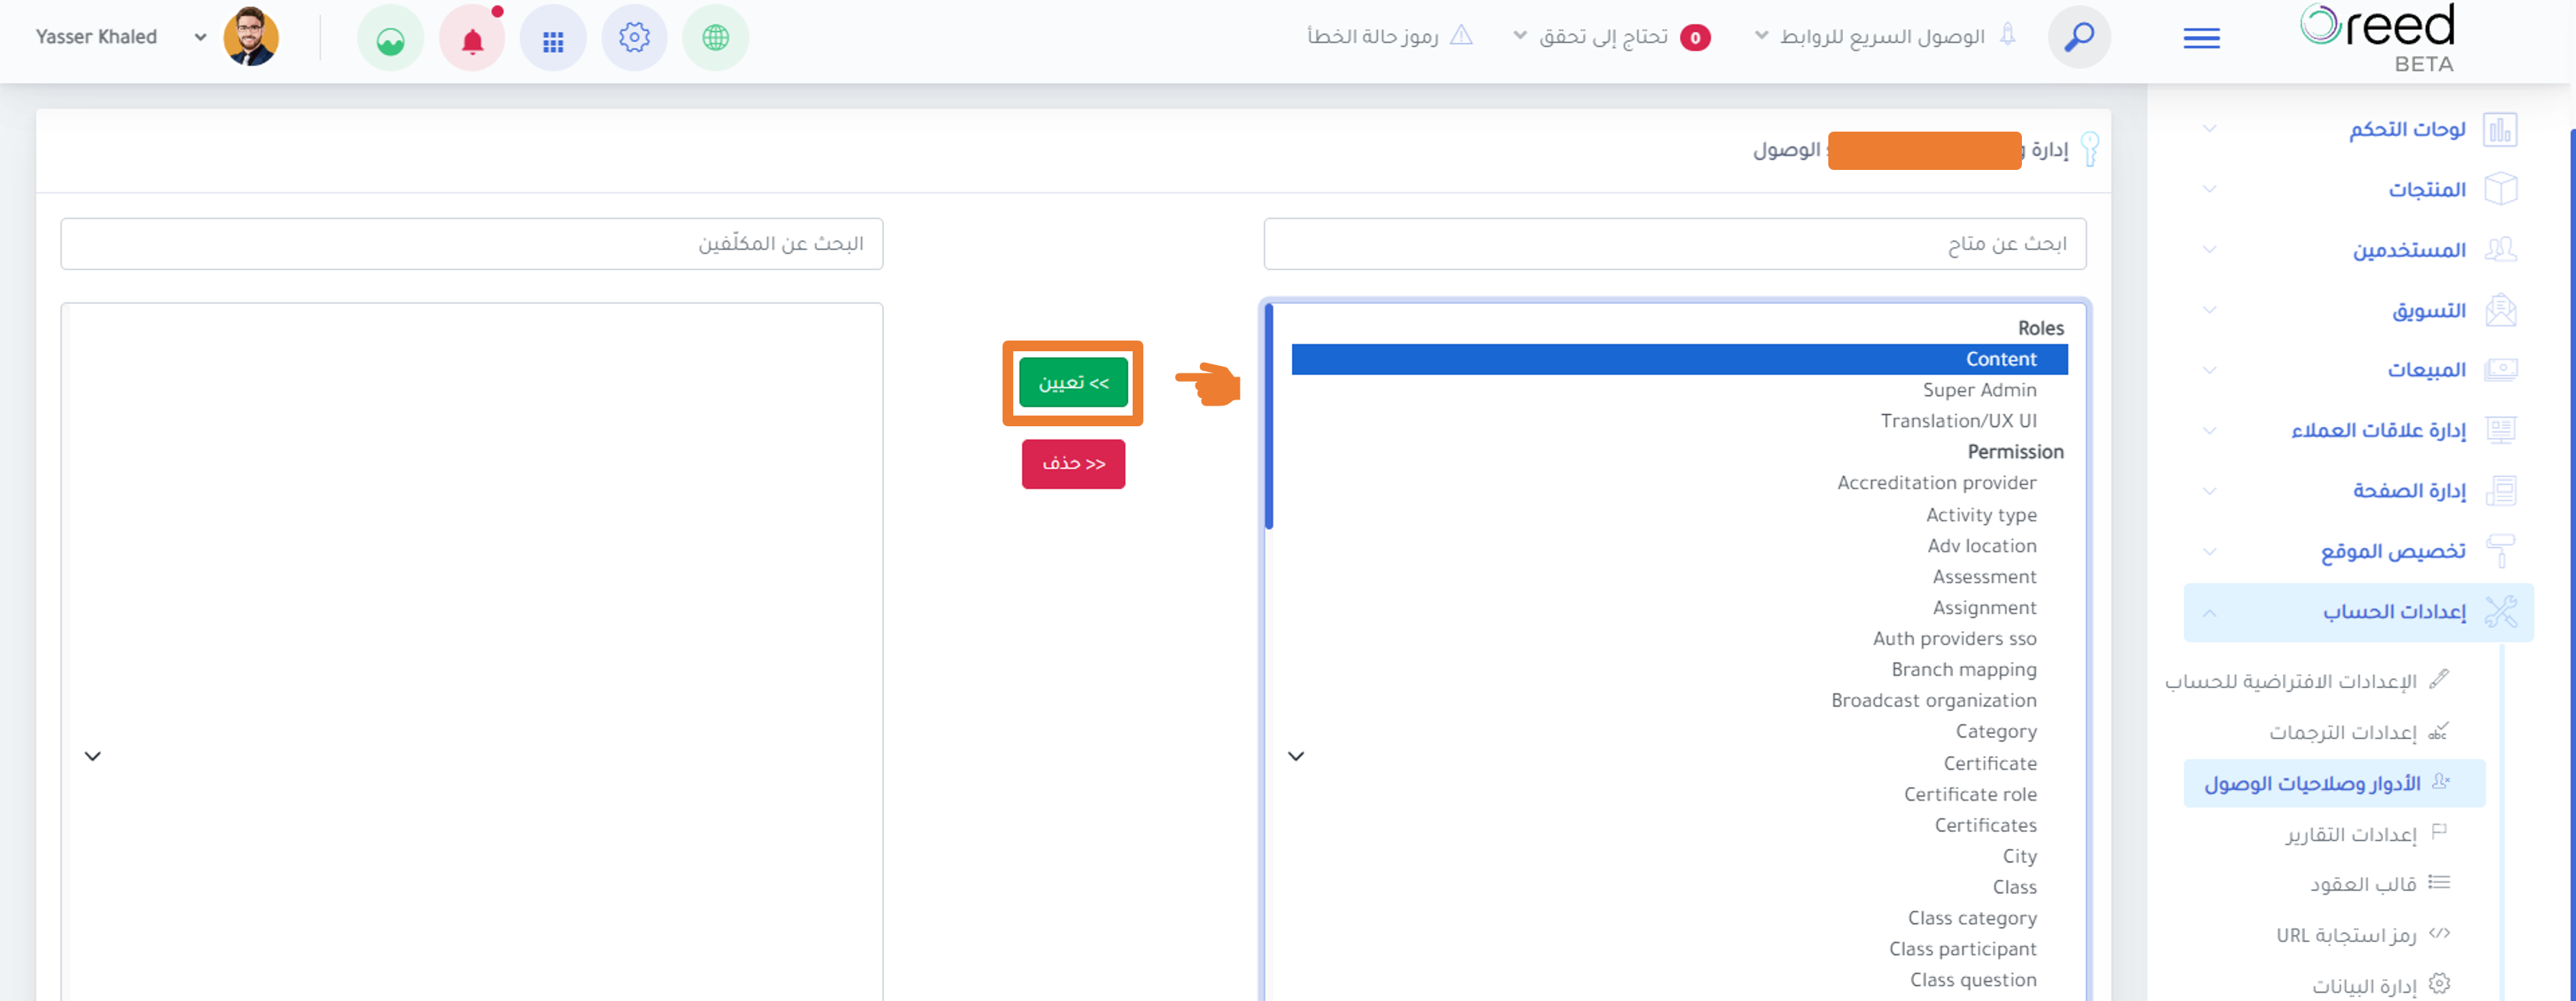2576x1001 pixels.
Task: Open قالب العقود link
Action: coord(2363,884)
